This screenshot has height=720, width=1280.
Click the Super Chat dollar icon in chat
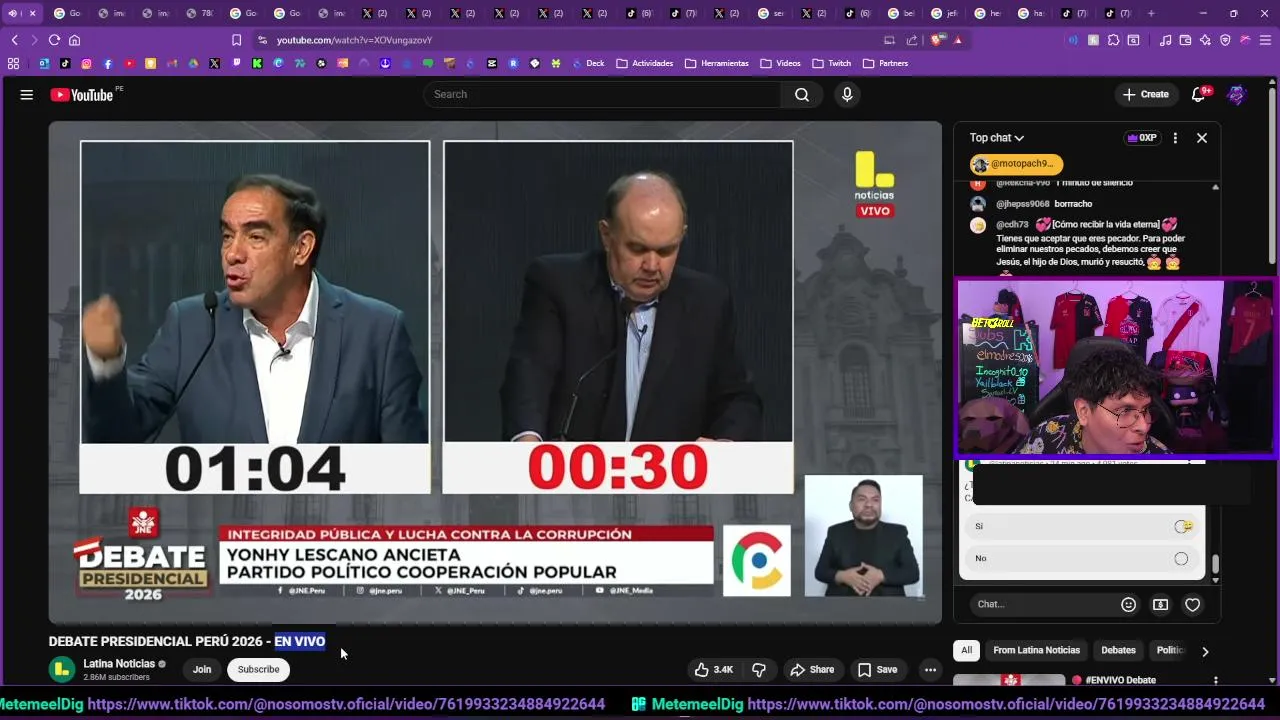click(x=1160, y=604)
